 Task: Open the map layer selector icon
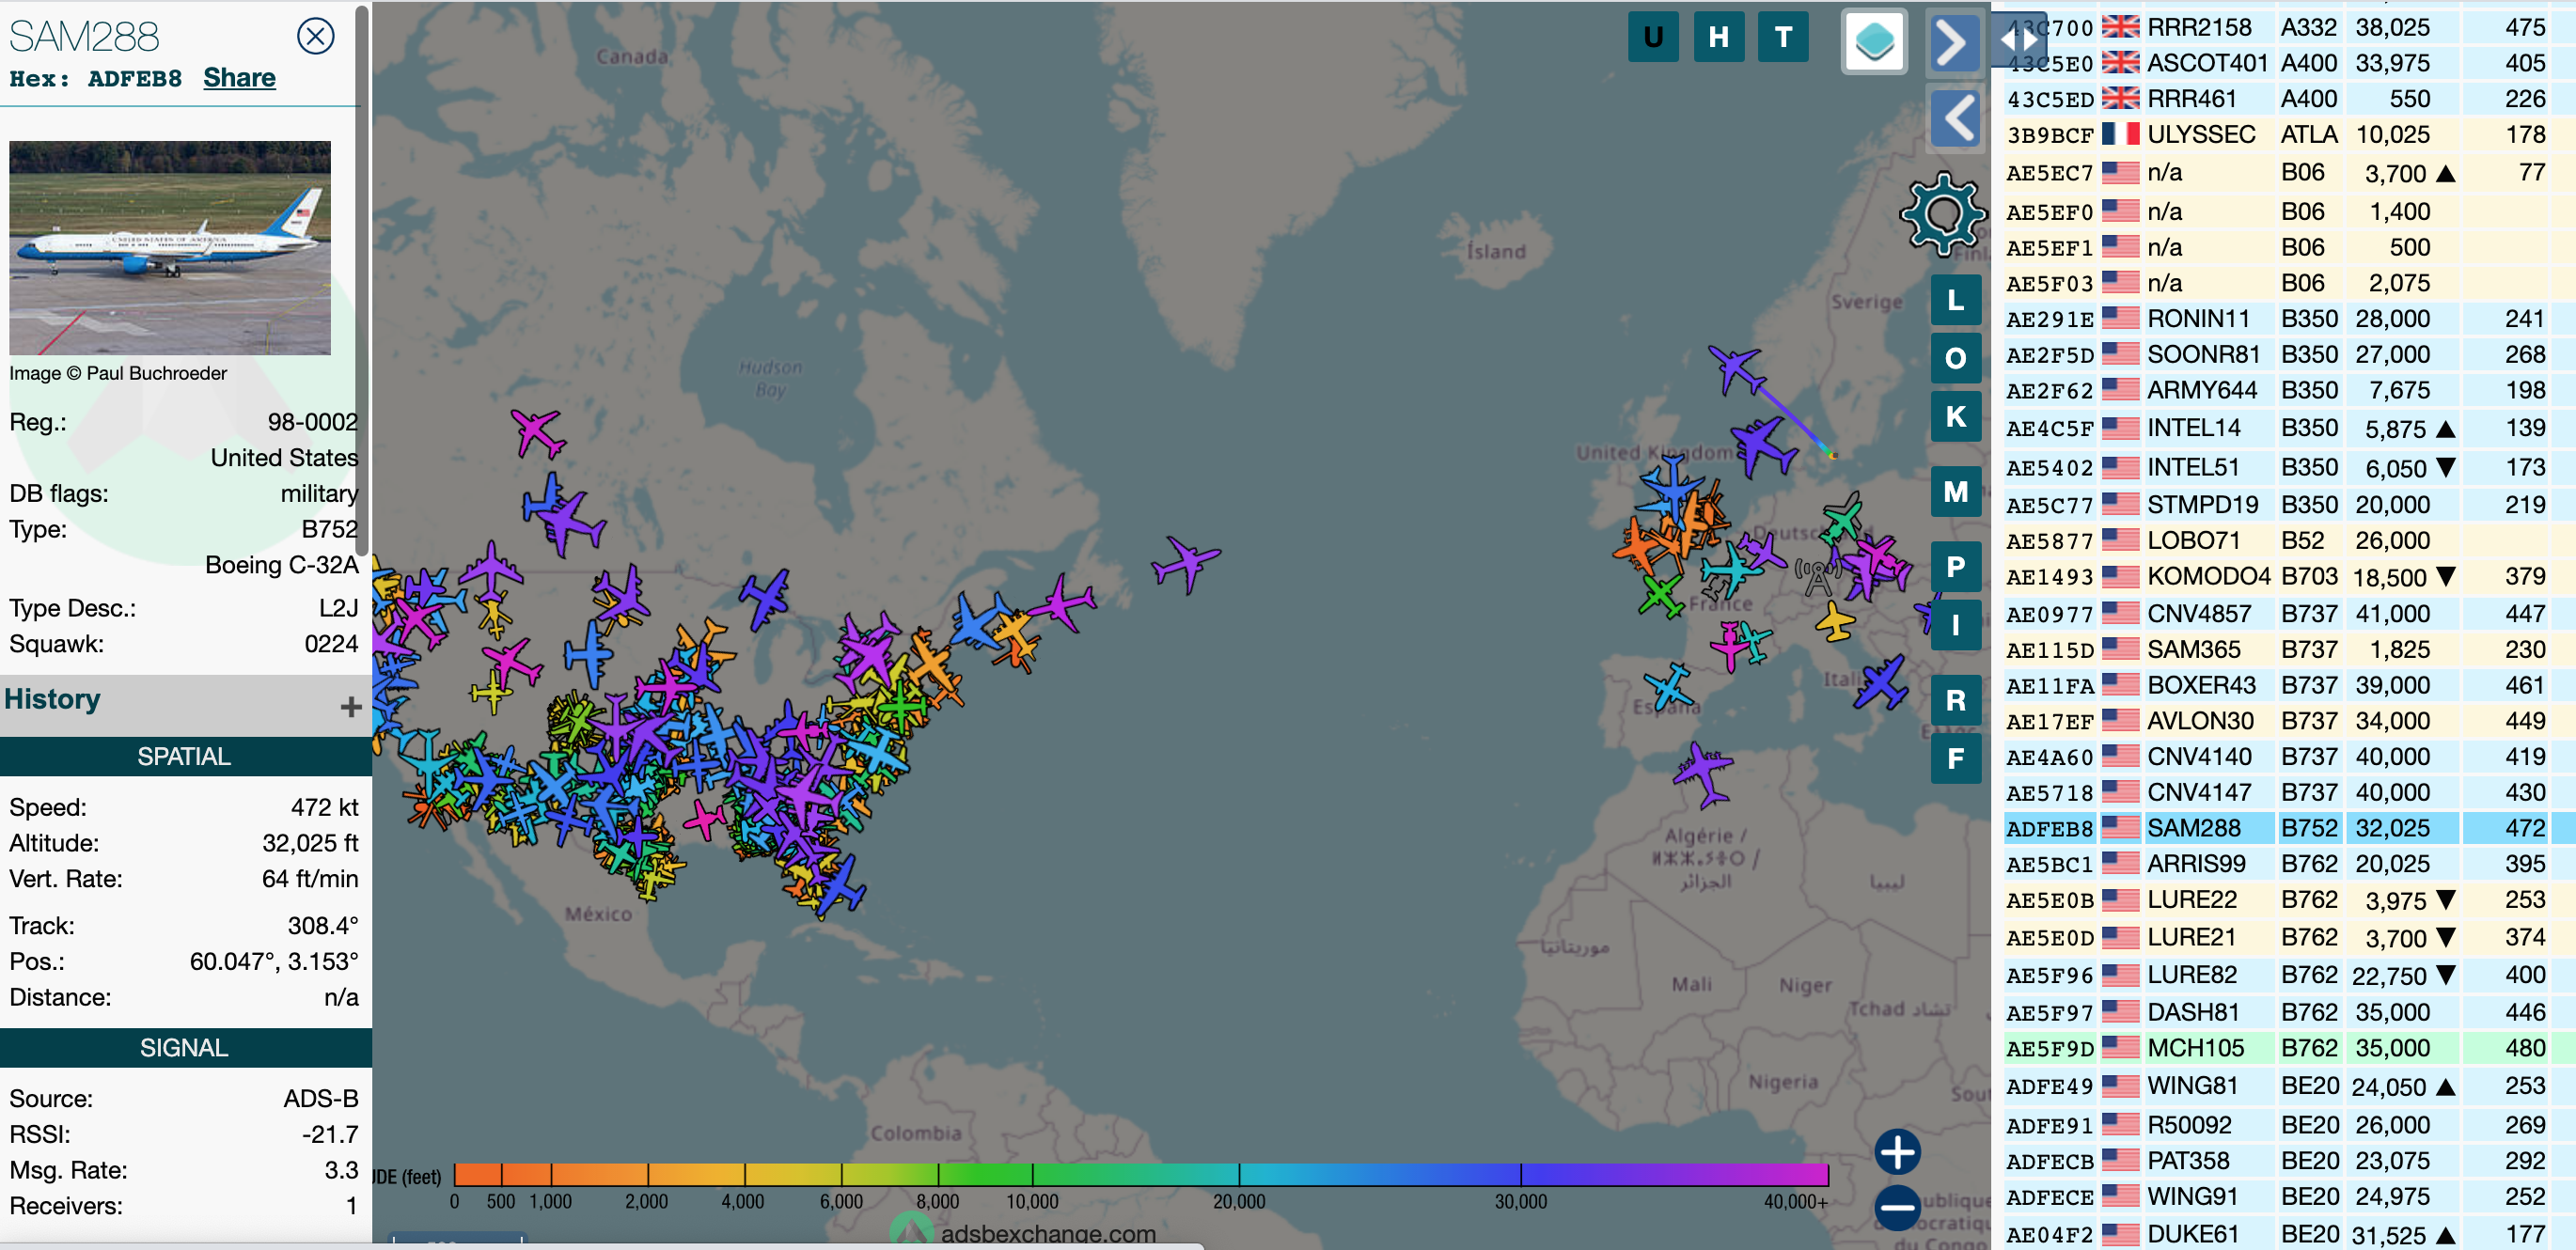(1874, 41)
